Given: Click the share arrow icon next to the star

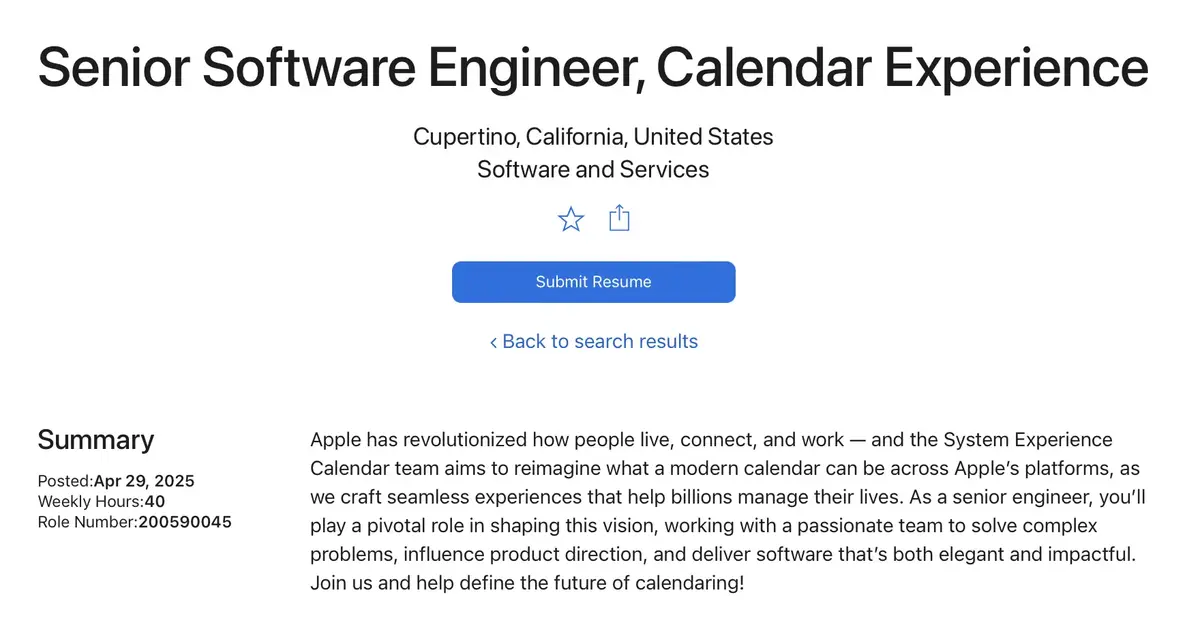Looking at the screenshot, I should (x=619, y=218).
